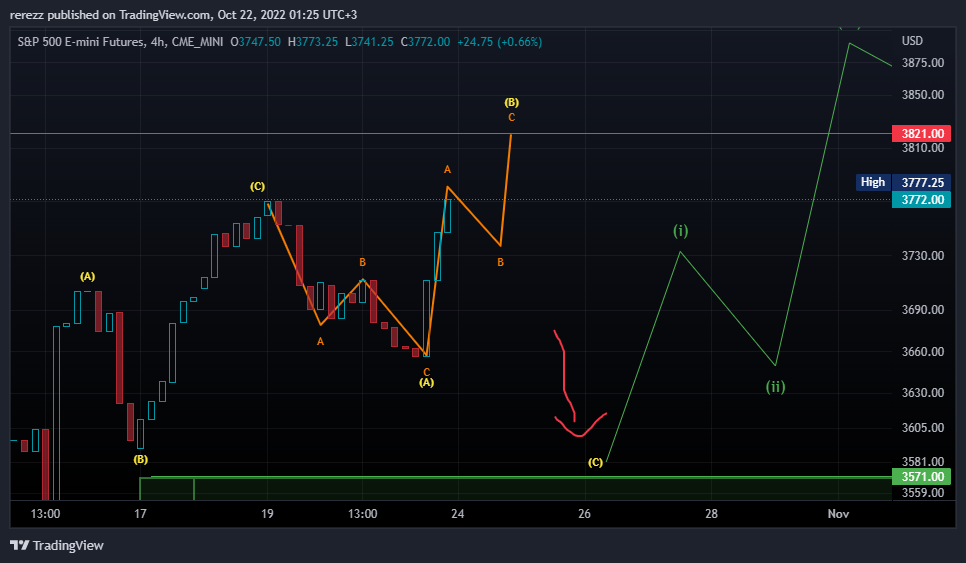Click the 3605.00 price axis label
The image size is (966, 563).
tap(923, 428)
